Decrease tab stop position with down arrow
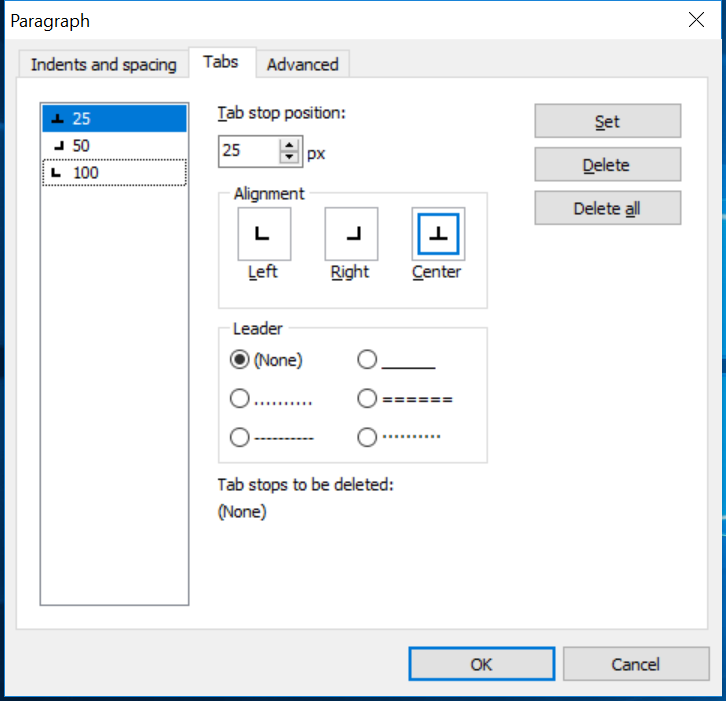Screen dimensions: 726x701 (289, 158)
